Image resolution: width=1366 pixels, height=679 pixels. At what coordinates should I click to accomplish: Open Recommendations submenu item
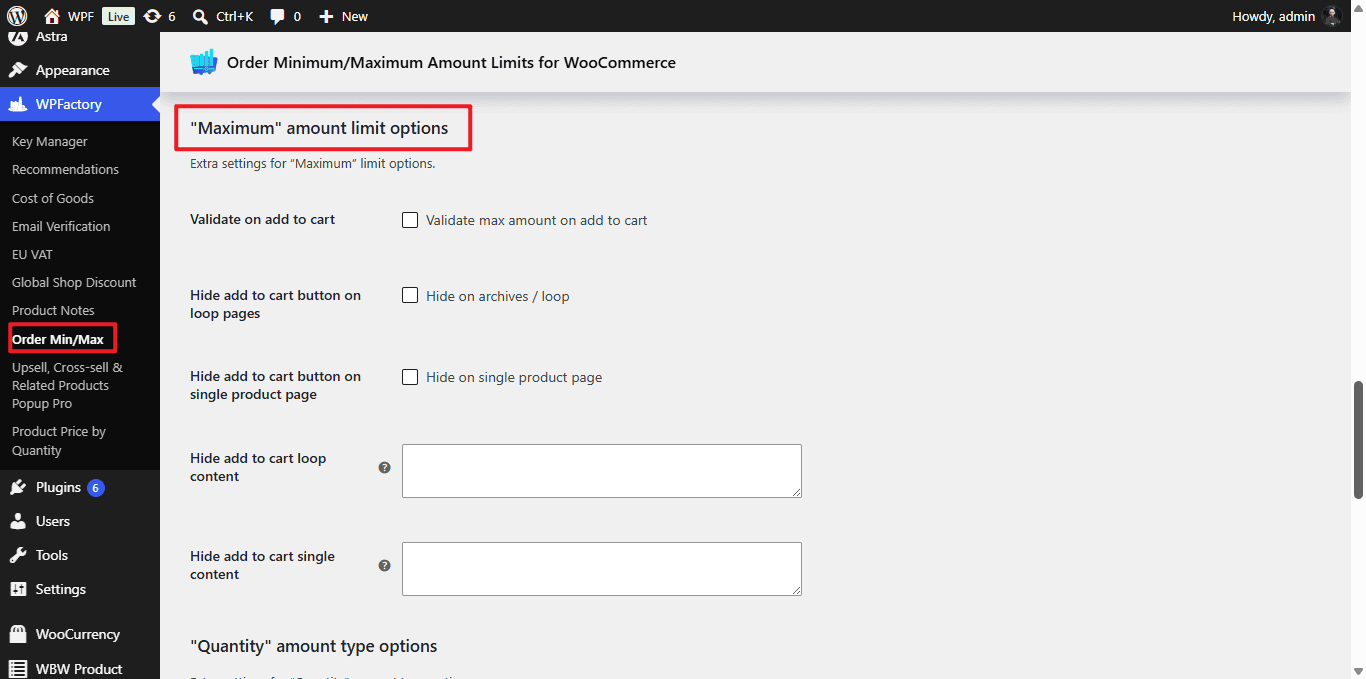(x=65, y=170)
